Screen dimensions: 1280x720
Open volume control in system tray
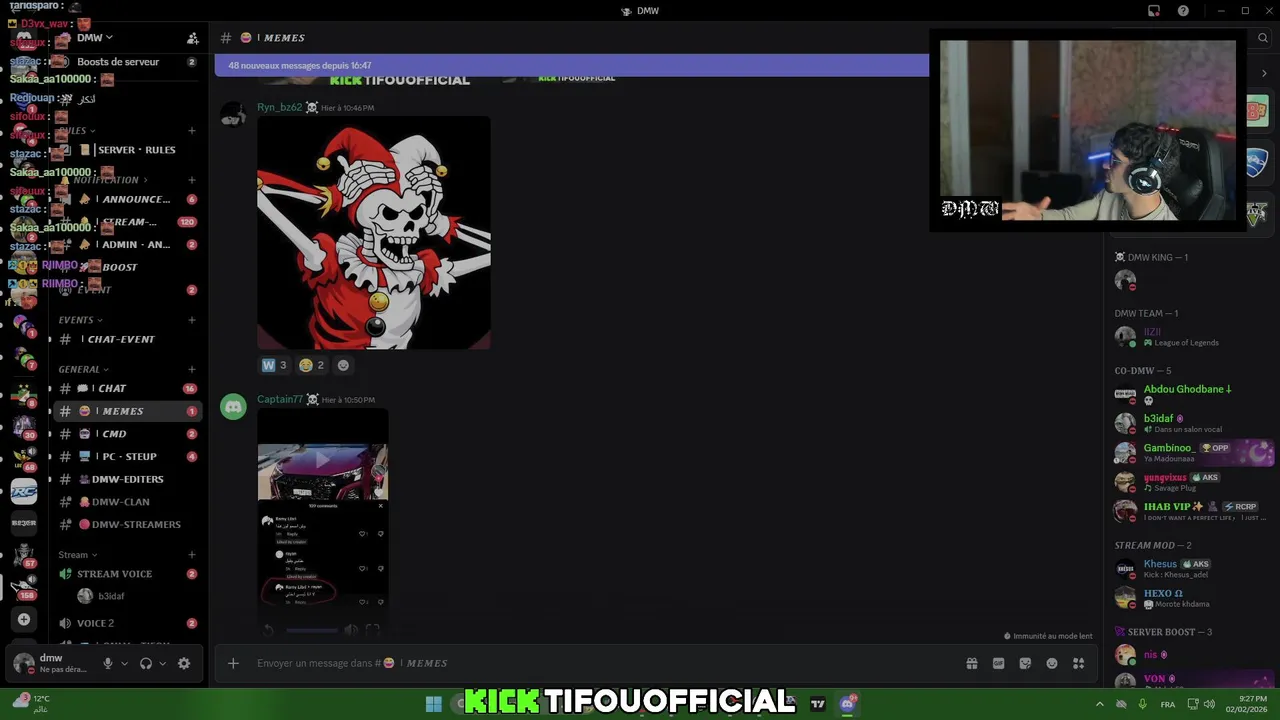(x=1209, y=704)
